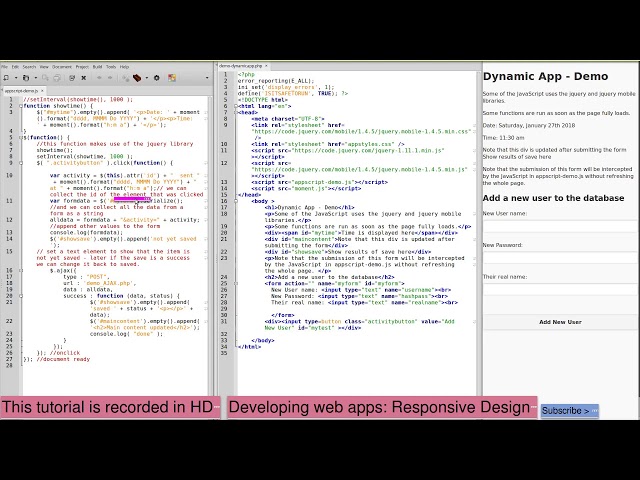Collapse the success function fold marker

(x=21, y=296)
